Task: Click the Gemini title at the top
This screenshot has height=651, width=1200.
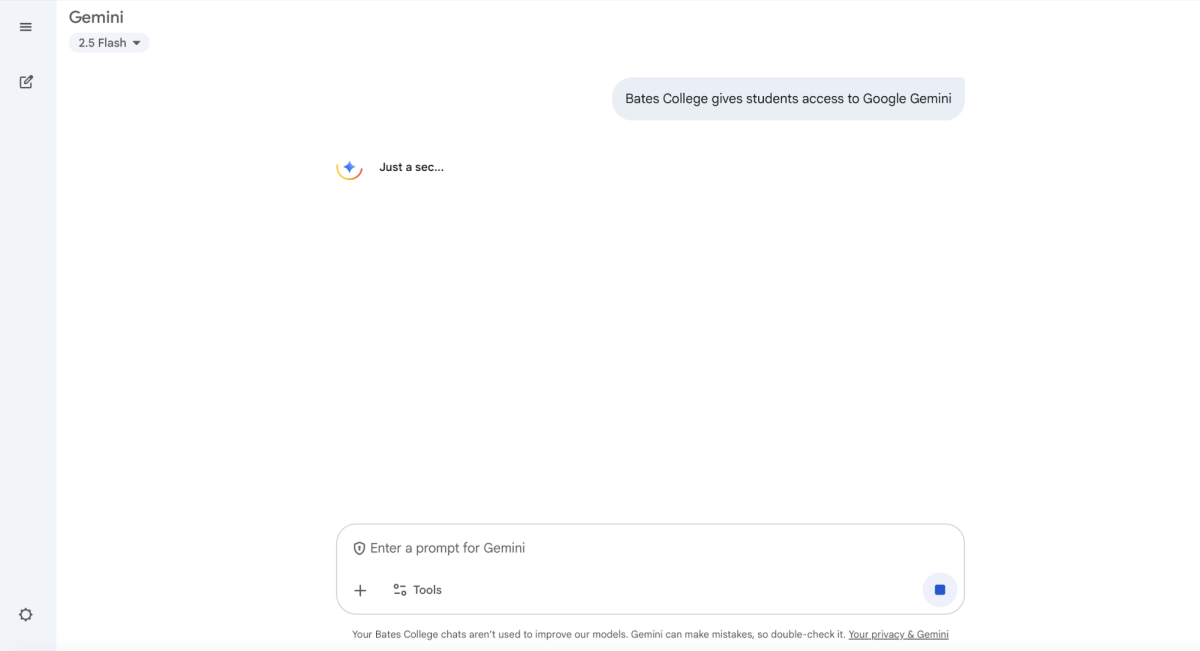Action: [96, 17]
